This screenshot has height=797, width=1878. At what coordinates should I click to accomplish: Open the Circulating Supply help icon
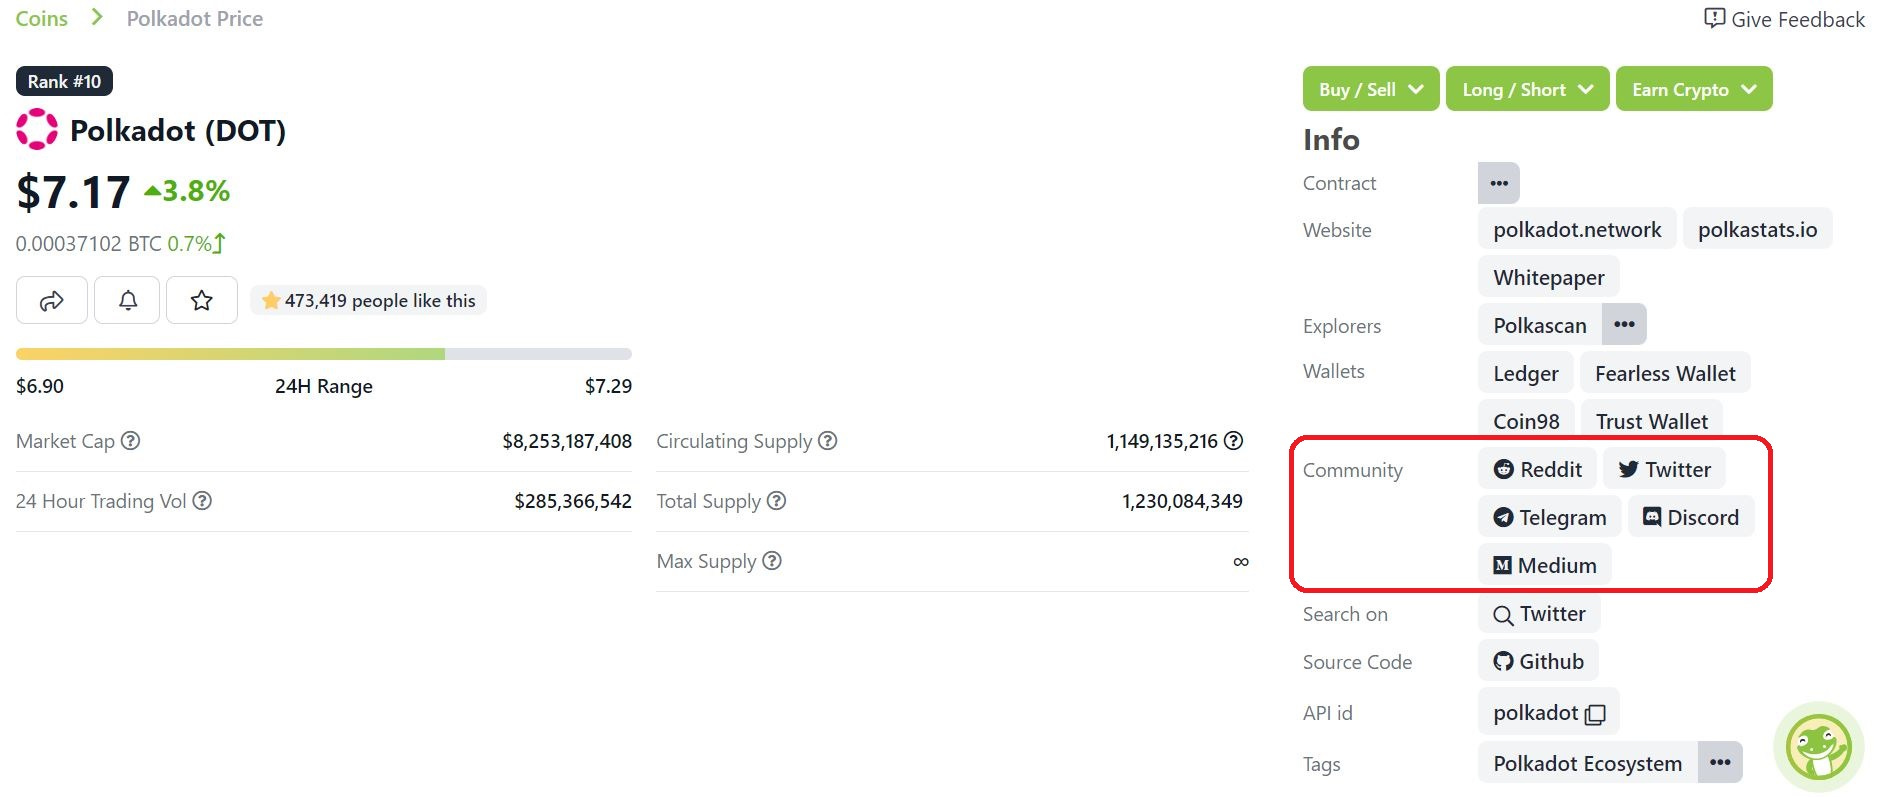tap(827, 441)
